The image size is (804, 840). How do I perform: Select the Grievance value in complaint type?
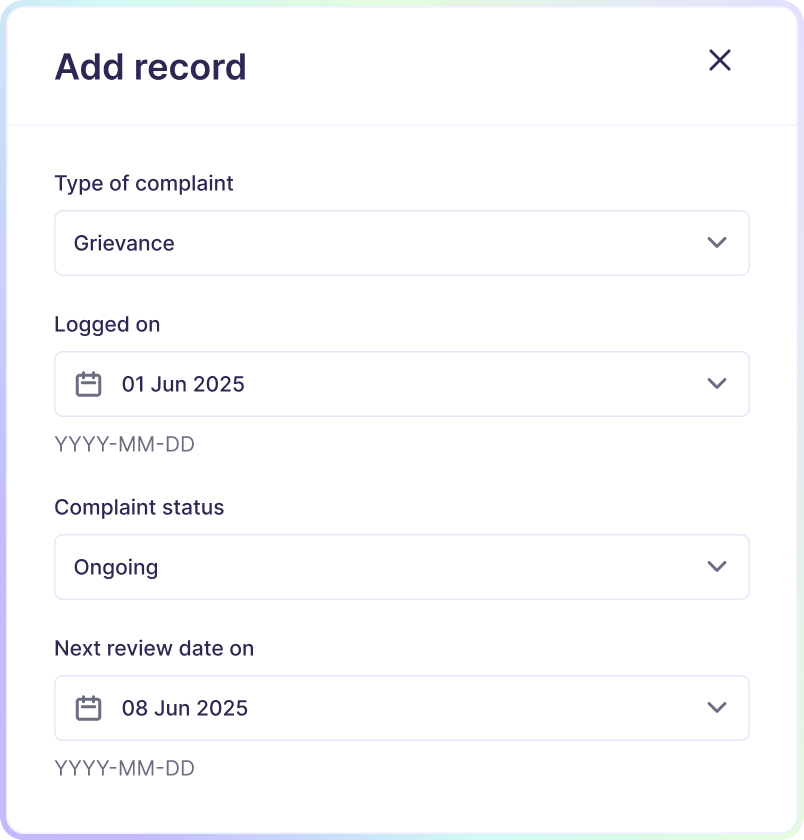124,243
